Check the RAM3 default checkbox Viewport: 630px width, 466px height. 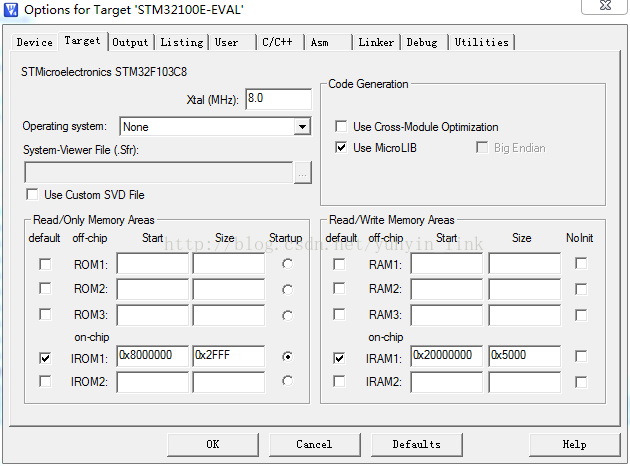(339, 314)
